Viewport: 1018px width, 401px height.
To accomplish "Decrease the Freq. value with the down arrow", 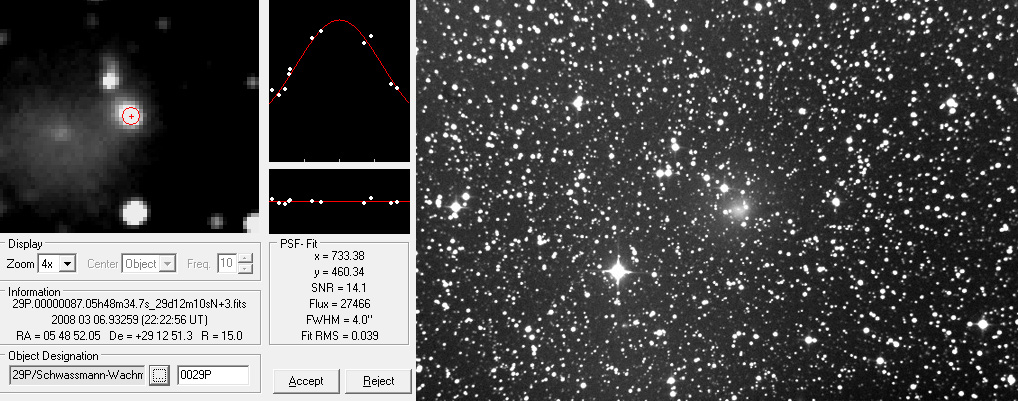I will coord(245,268).
